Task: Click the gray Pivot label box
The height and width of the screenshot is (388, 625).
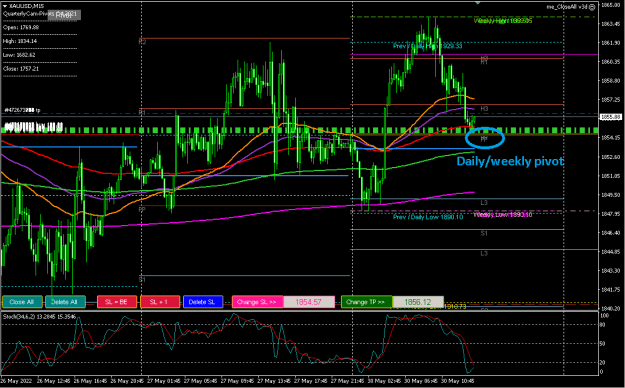Action: pyautogui.click(x=64, y=15)
